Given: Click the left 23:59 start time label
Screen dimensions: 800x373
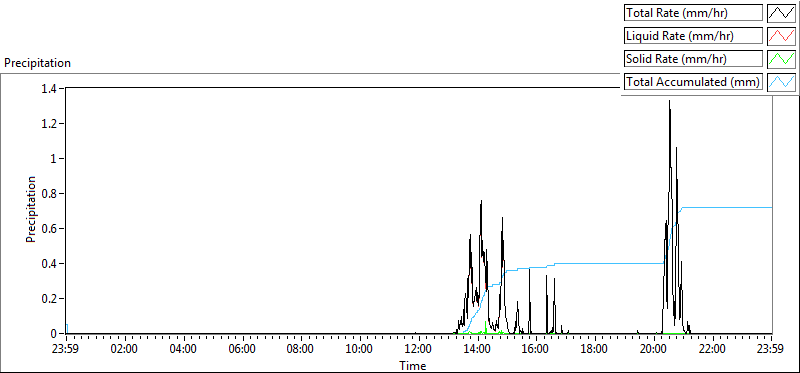Looking at the screenshot, I should [x=66, y=350].
